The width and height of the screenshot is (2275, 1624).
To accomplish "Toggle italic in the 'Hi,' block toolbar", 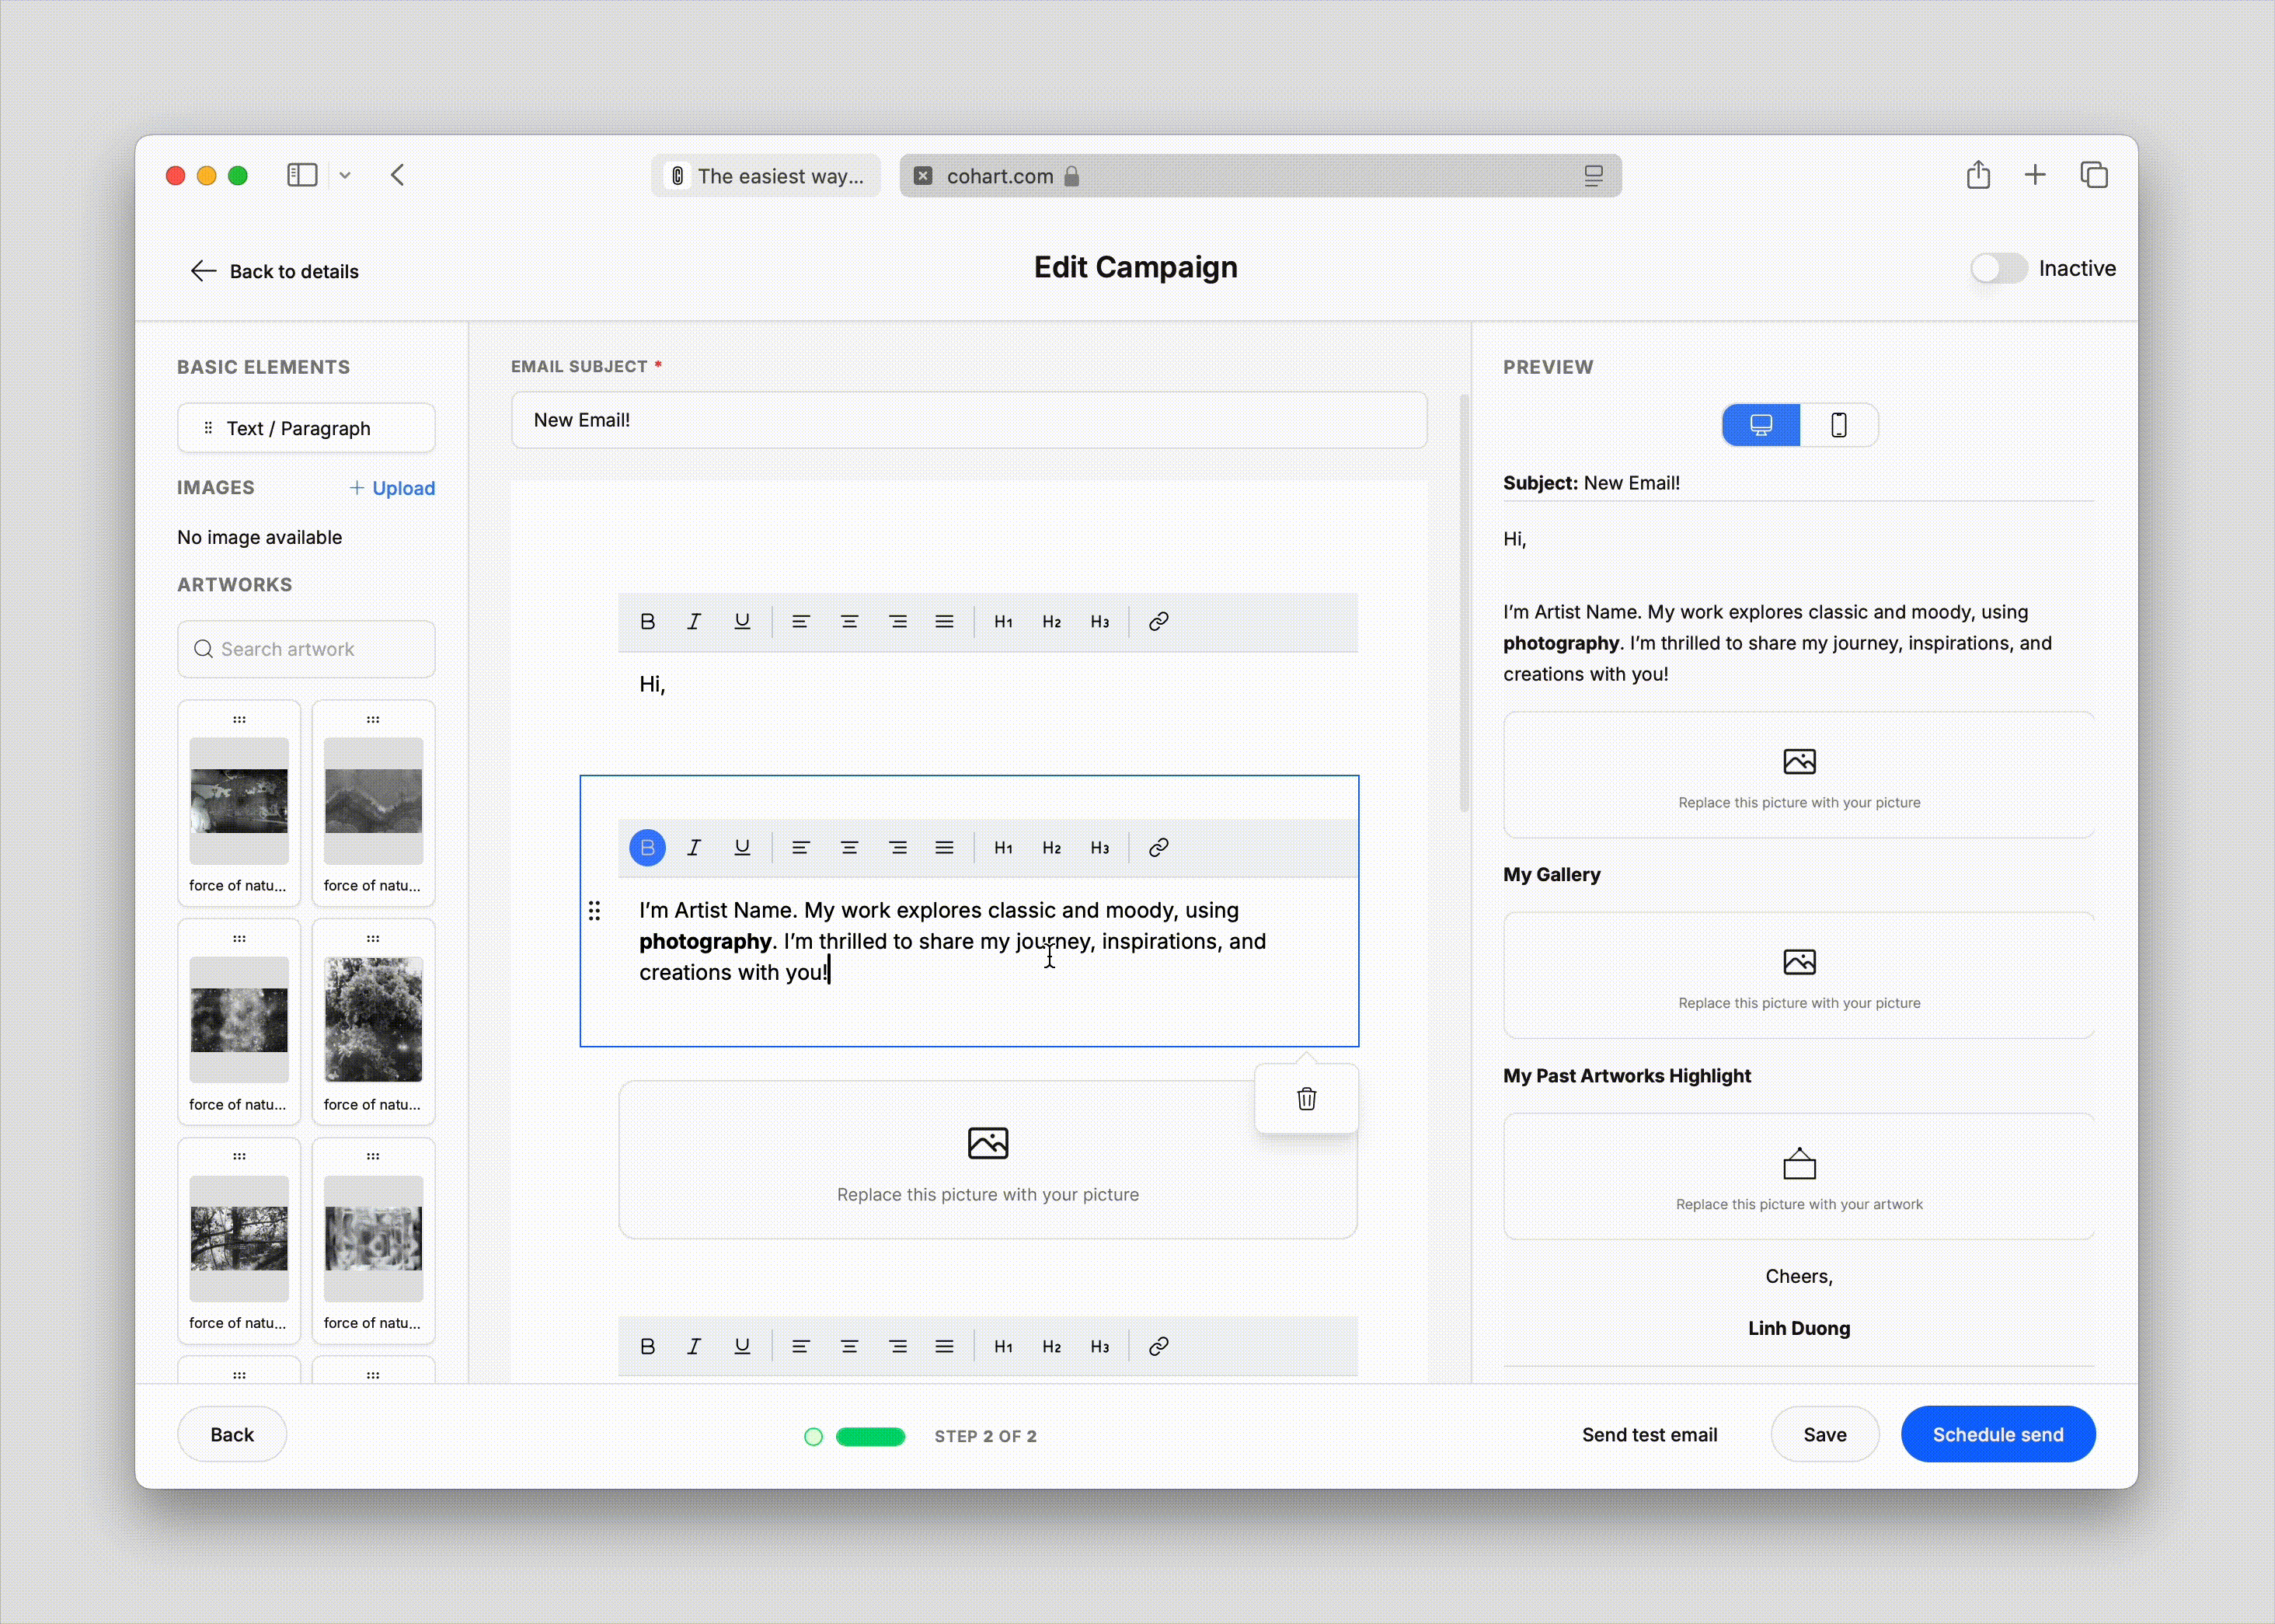I will tap(694, 622).
